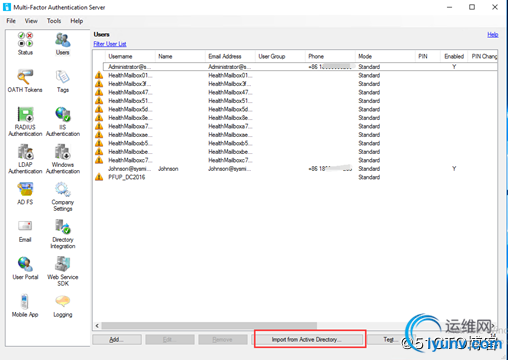This screenshot has height=360, width=508.
Task: Click Enabled Y in Johnson row
Action: click(x=454, y=169)
